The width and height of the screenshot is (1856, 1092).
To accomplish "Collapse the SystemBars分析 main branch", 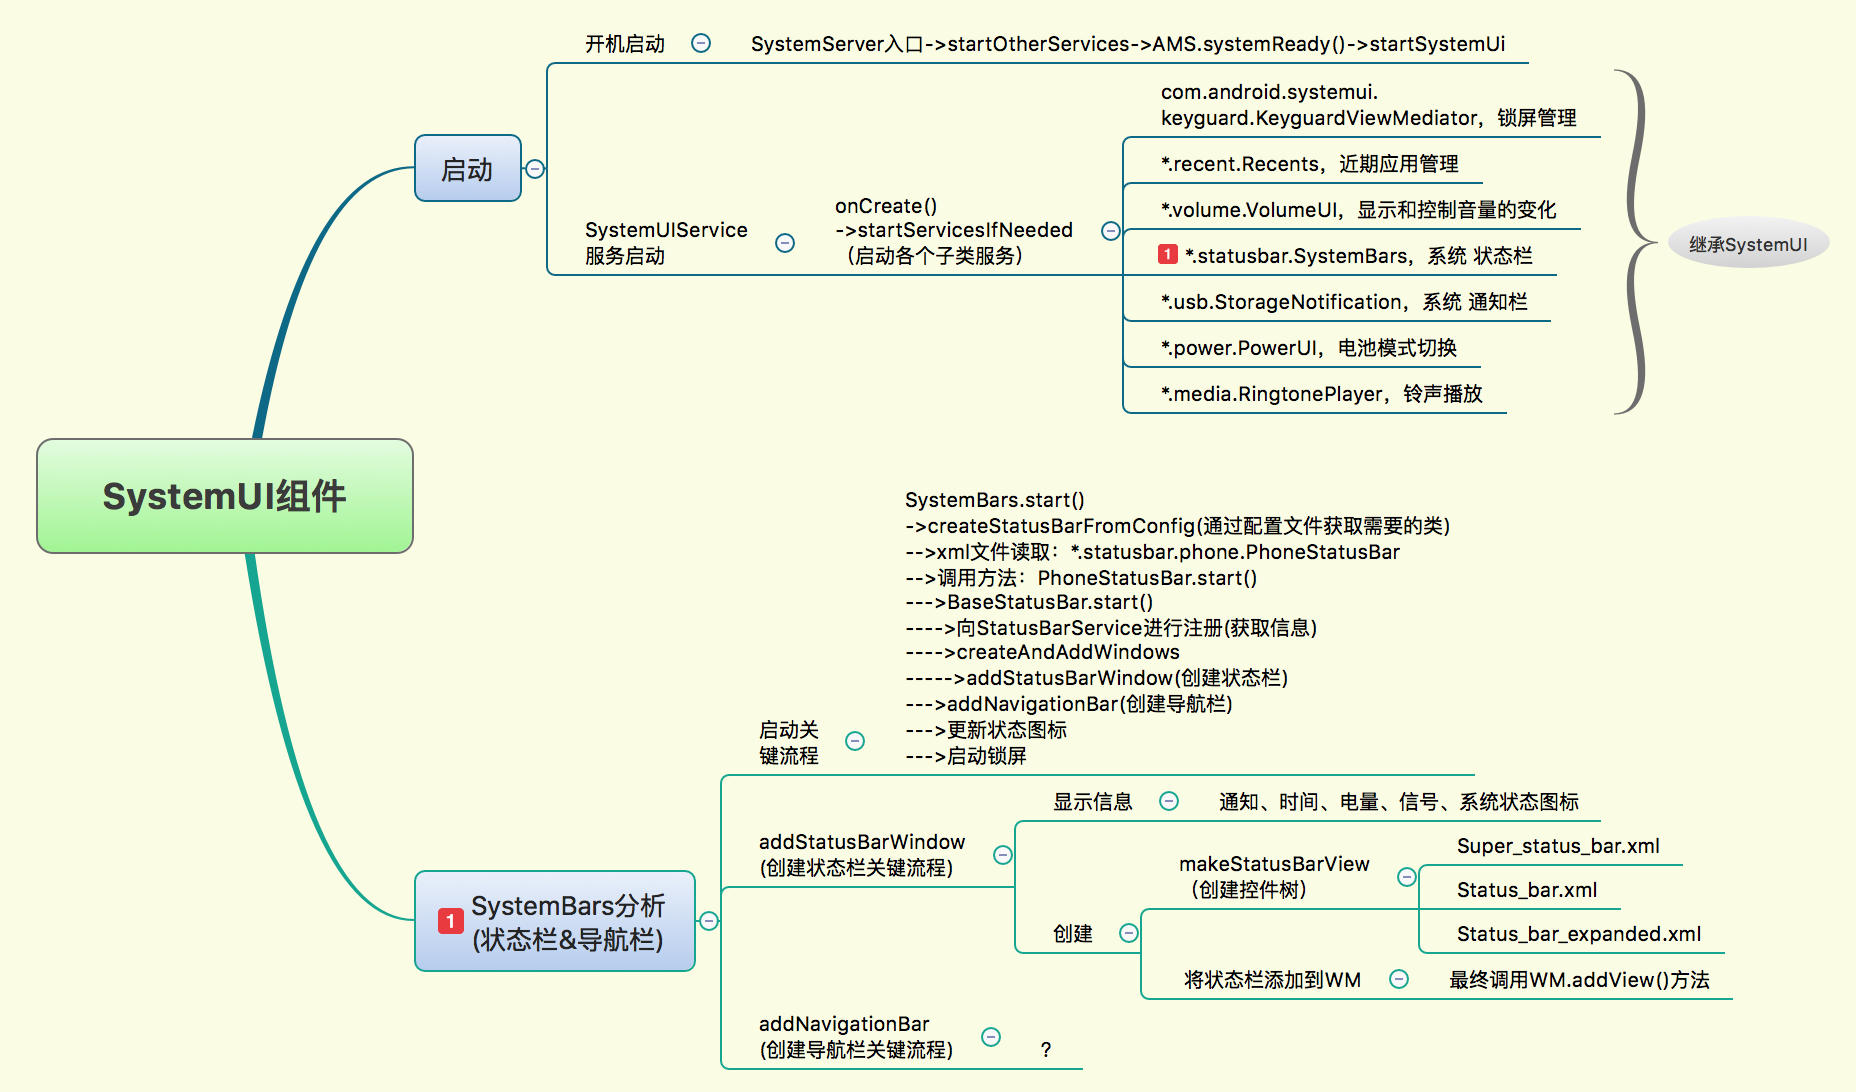I will pos(711,921).
